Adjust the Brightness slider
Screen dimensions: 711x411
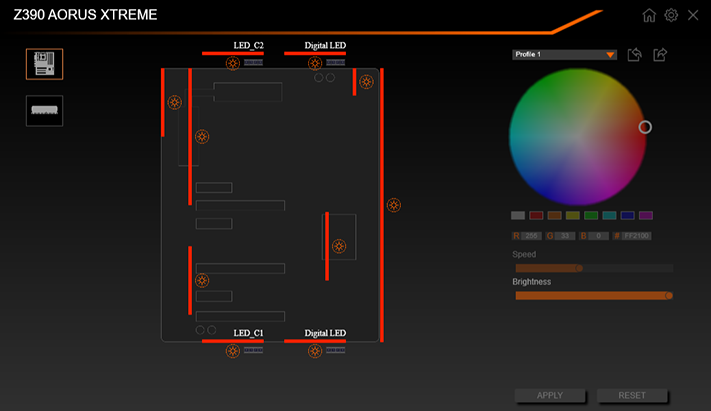[x=594, y=296]
